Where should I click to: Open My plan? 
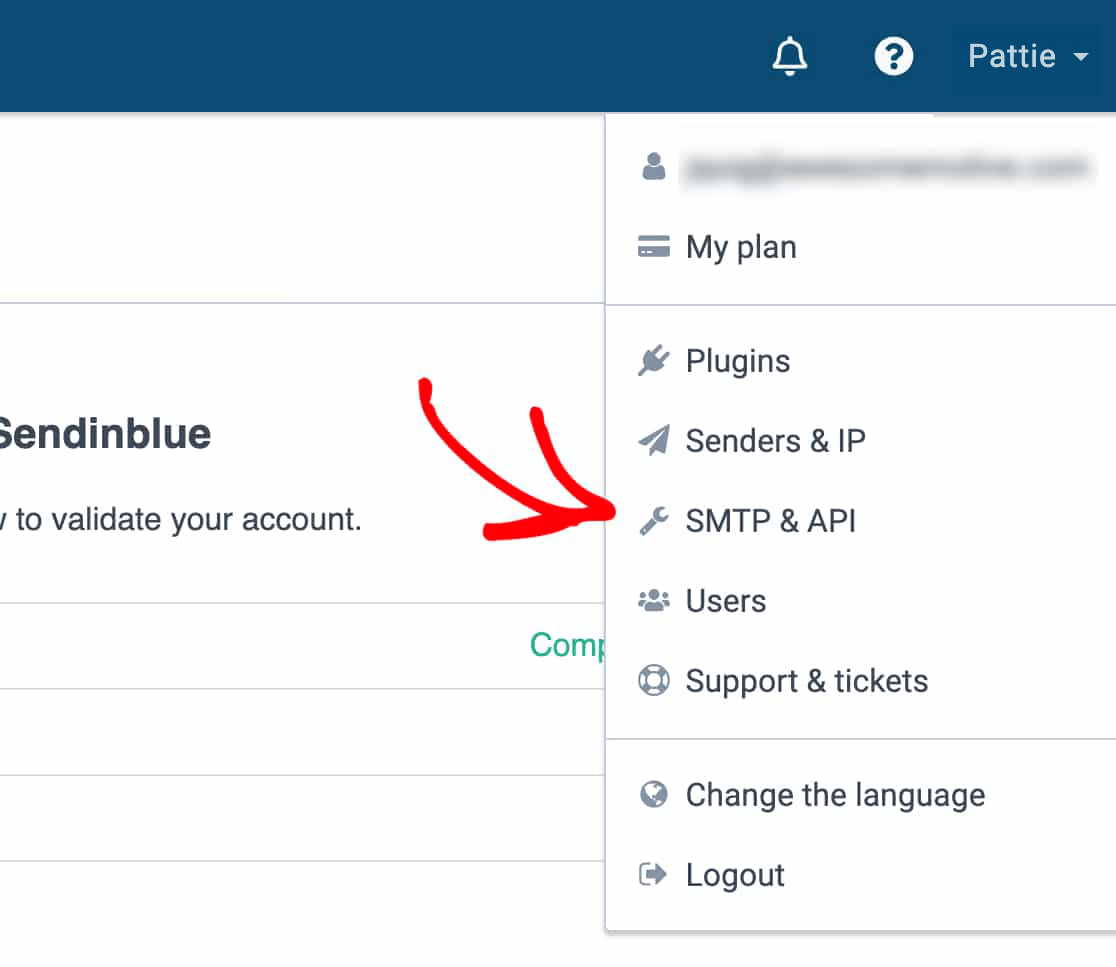click(739, 246)
